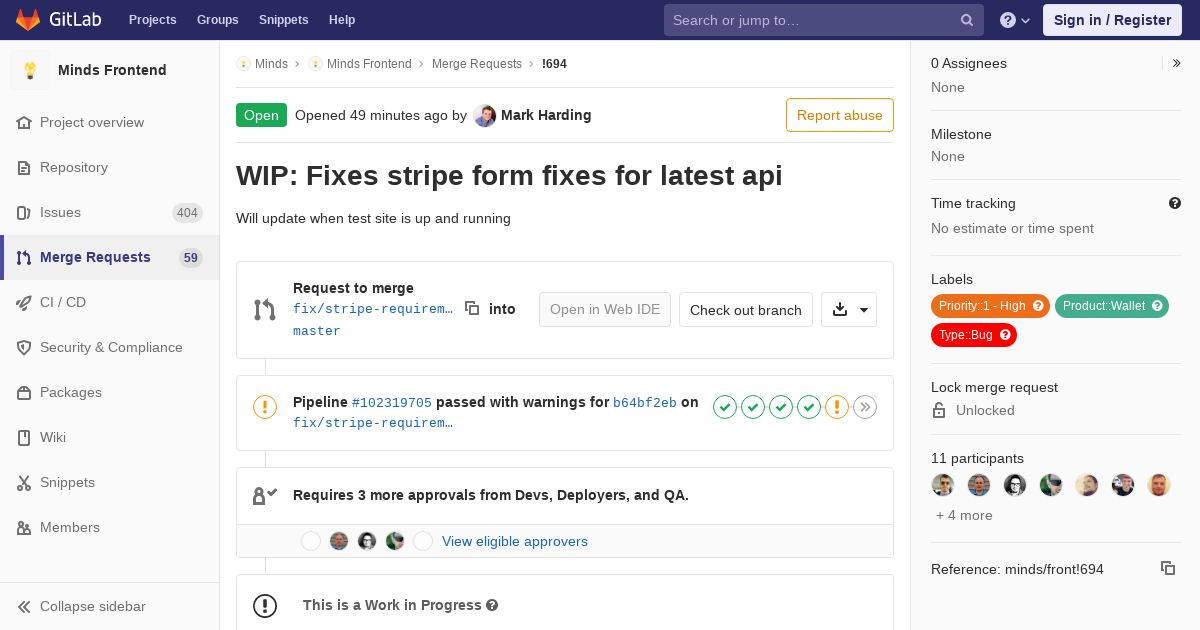Open the warning pipeline stage icon

[x=837, y=407]
